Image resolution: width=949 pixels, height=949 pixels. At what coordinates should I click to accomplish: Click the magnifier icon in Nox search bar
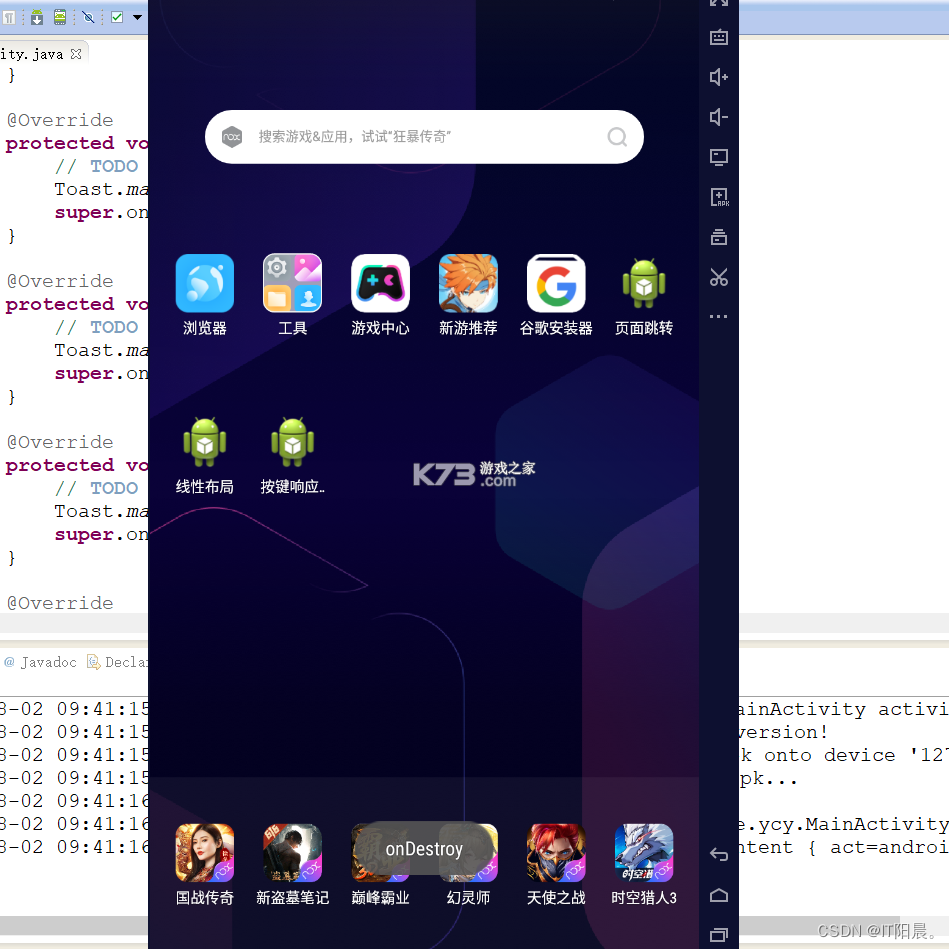(617, 137)
